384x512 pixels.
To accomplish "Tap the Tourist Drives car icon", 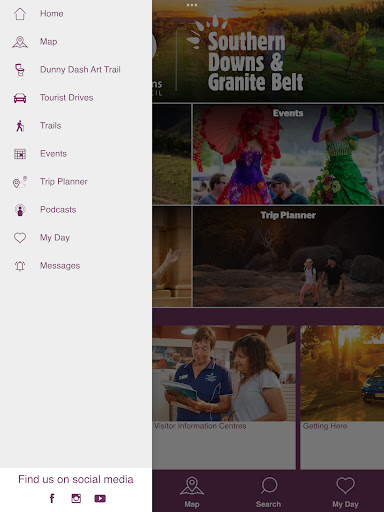I will pos(20,98).
